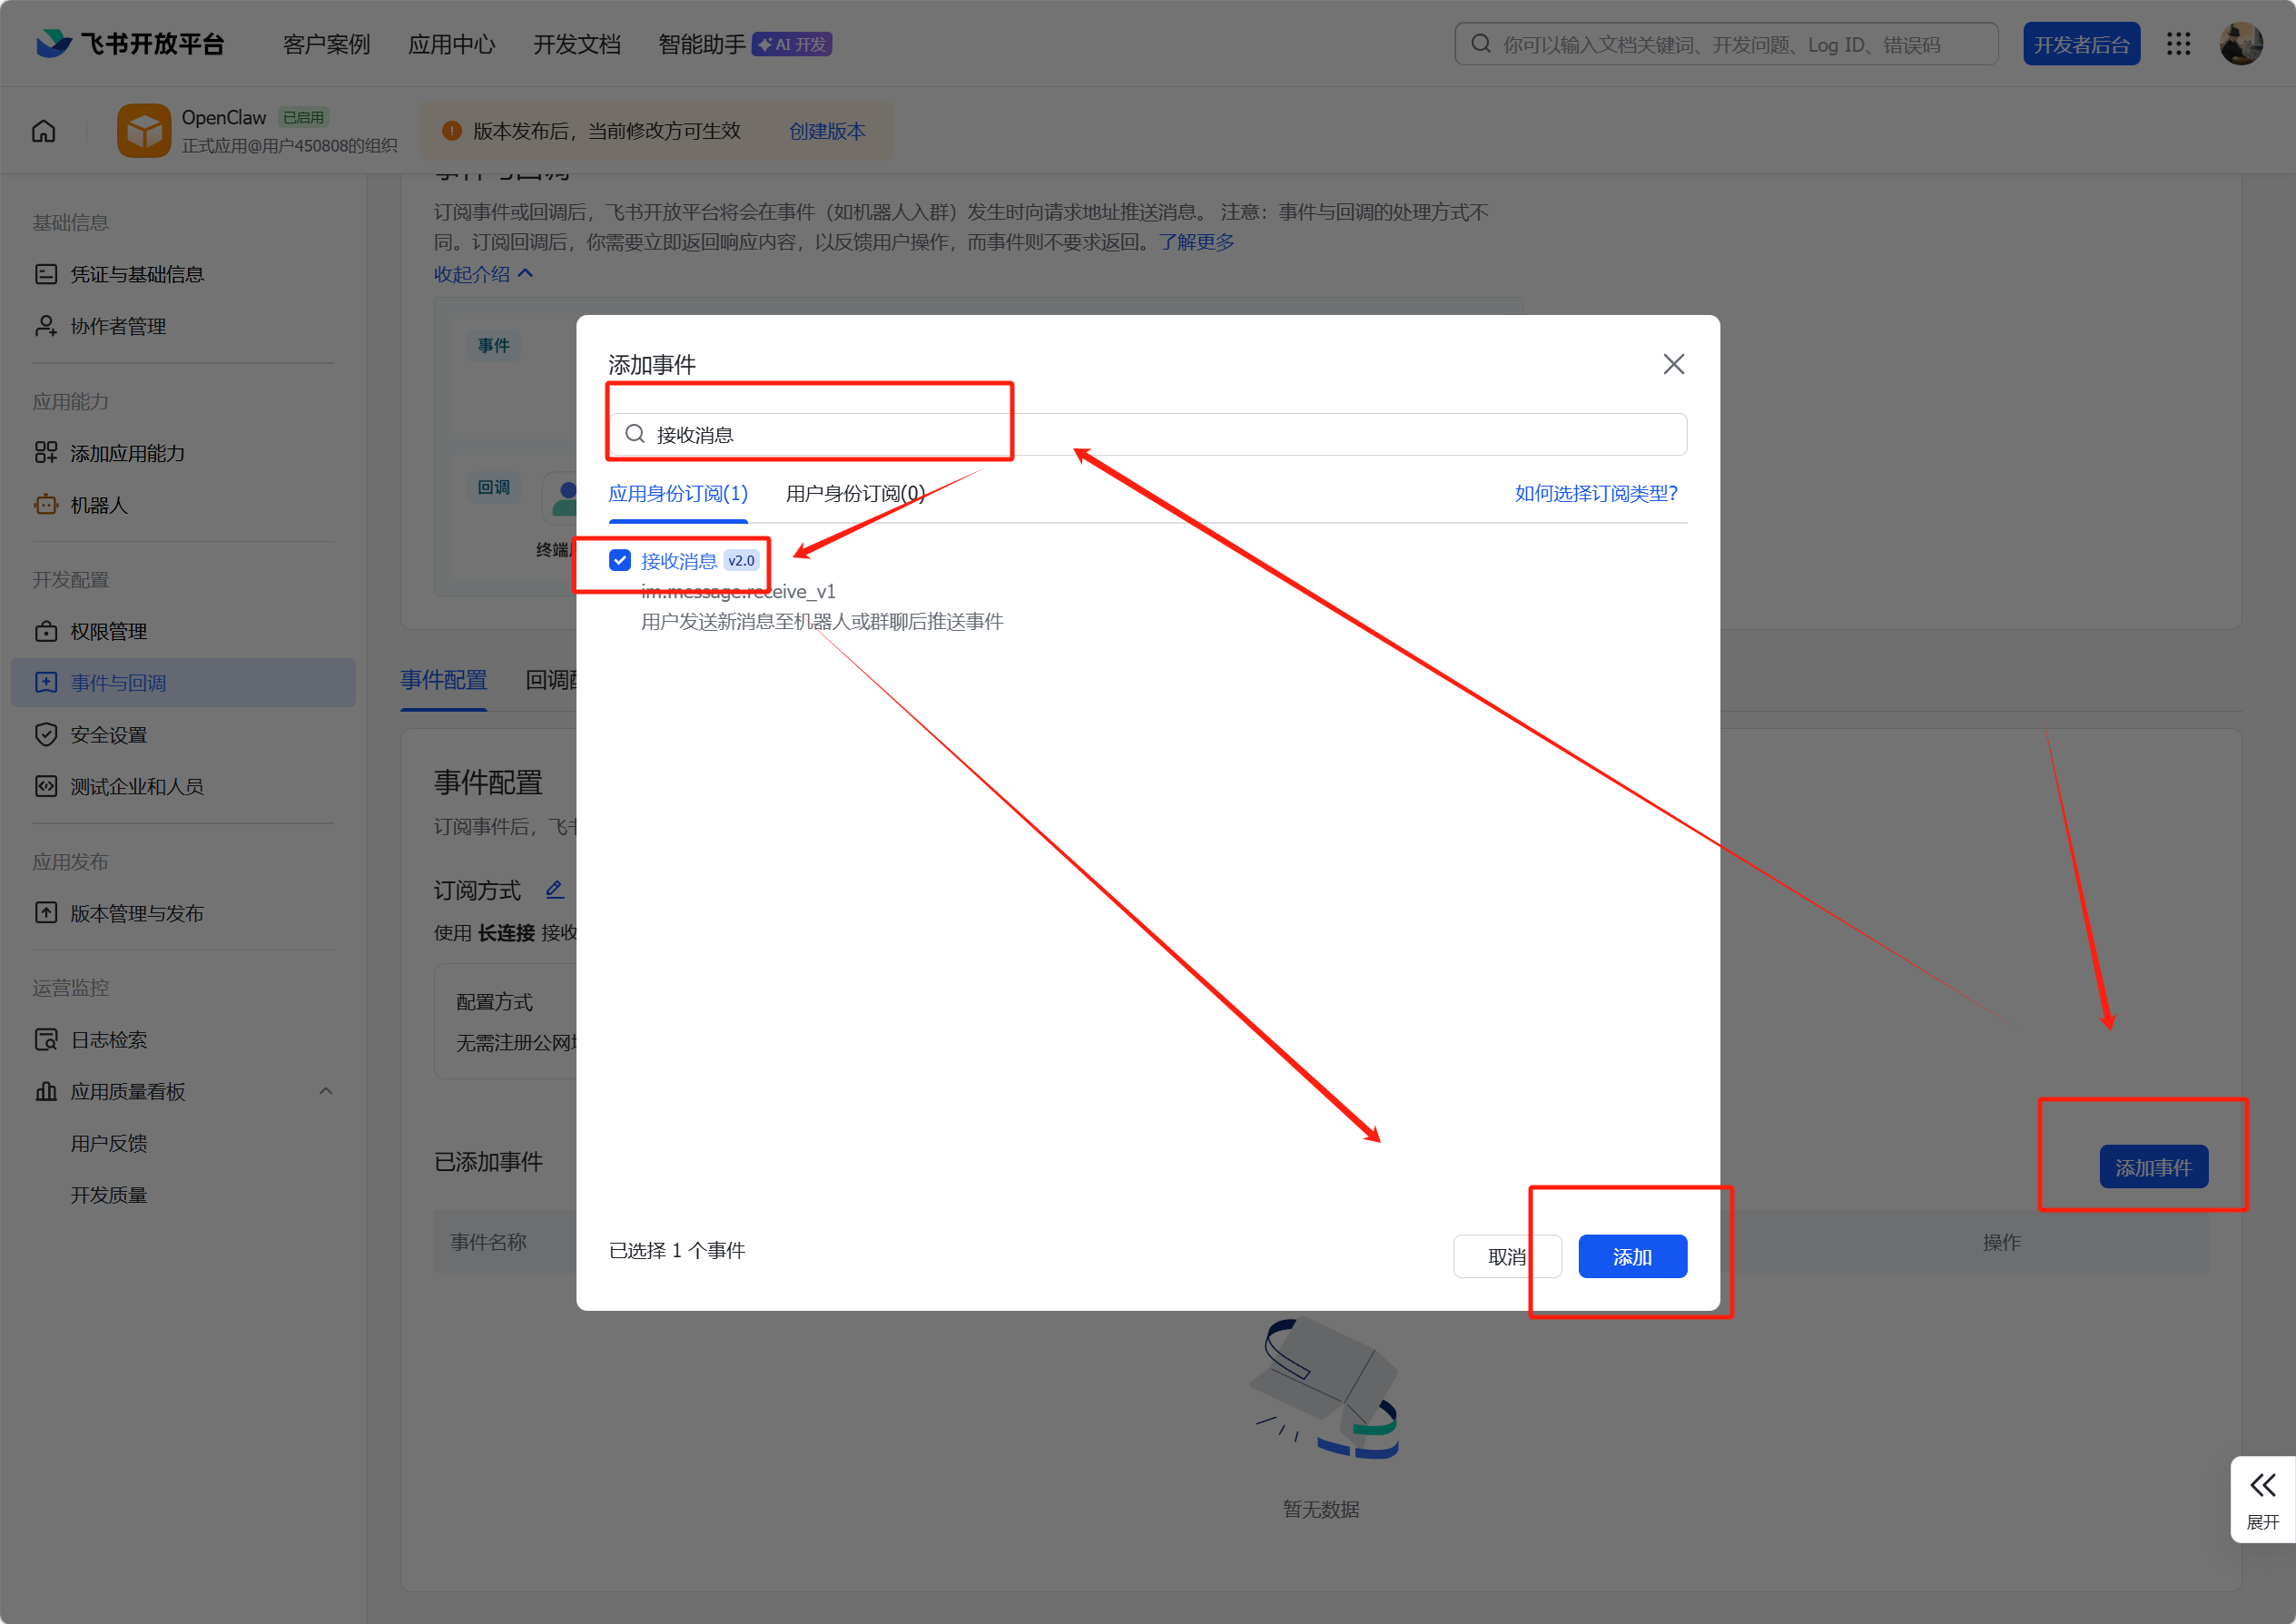Image resolution: width=2296 pixels, height=1624 pixels.
Task: Uncheck the 接收消息 v2.0 event checkbox
Action: point(620,560)
